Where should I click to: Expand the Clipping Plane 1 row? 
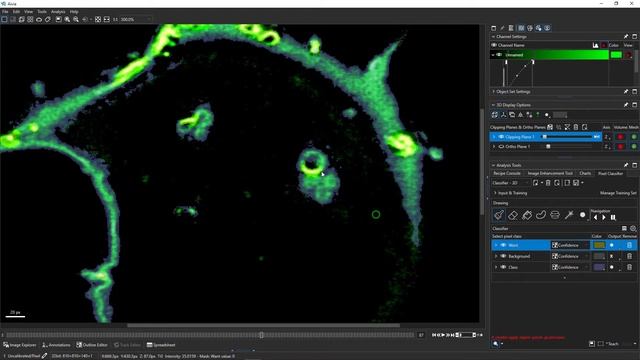(x=494, y=137)
